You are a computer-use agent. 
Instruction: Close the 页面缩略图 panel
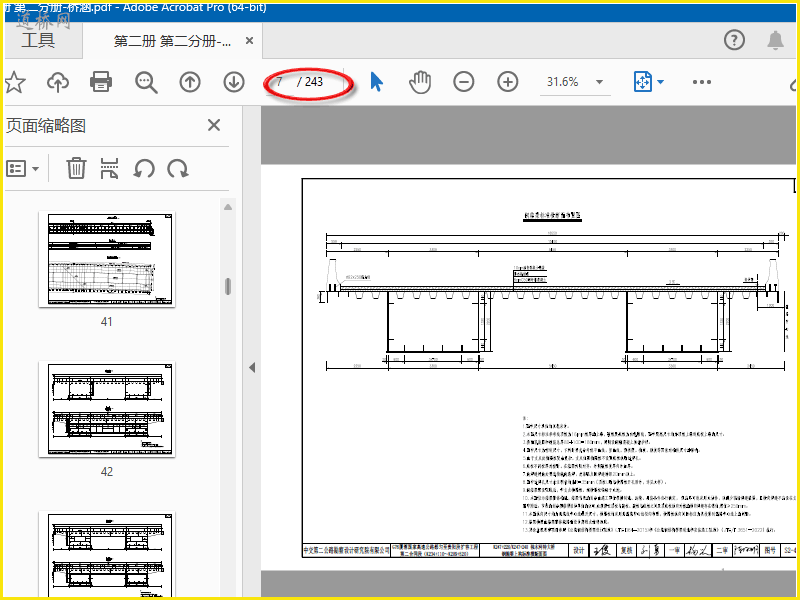click(x=214, y=125)
